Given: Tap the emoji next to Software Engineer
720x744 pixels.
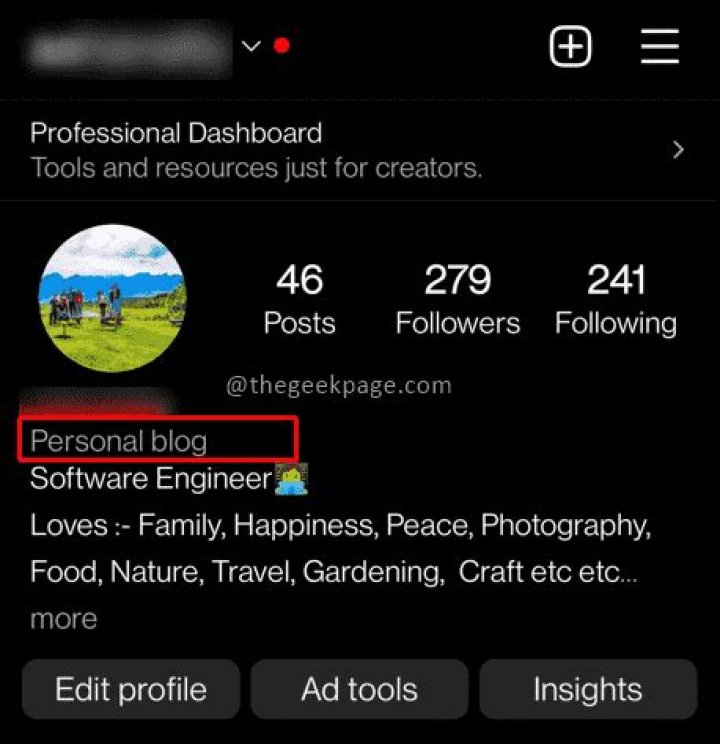Looking at the screenshot, I should click(x=291, y=479).
